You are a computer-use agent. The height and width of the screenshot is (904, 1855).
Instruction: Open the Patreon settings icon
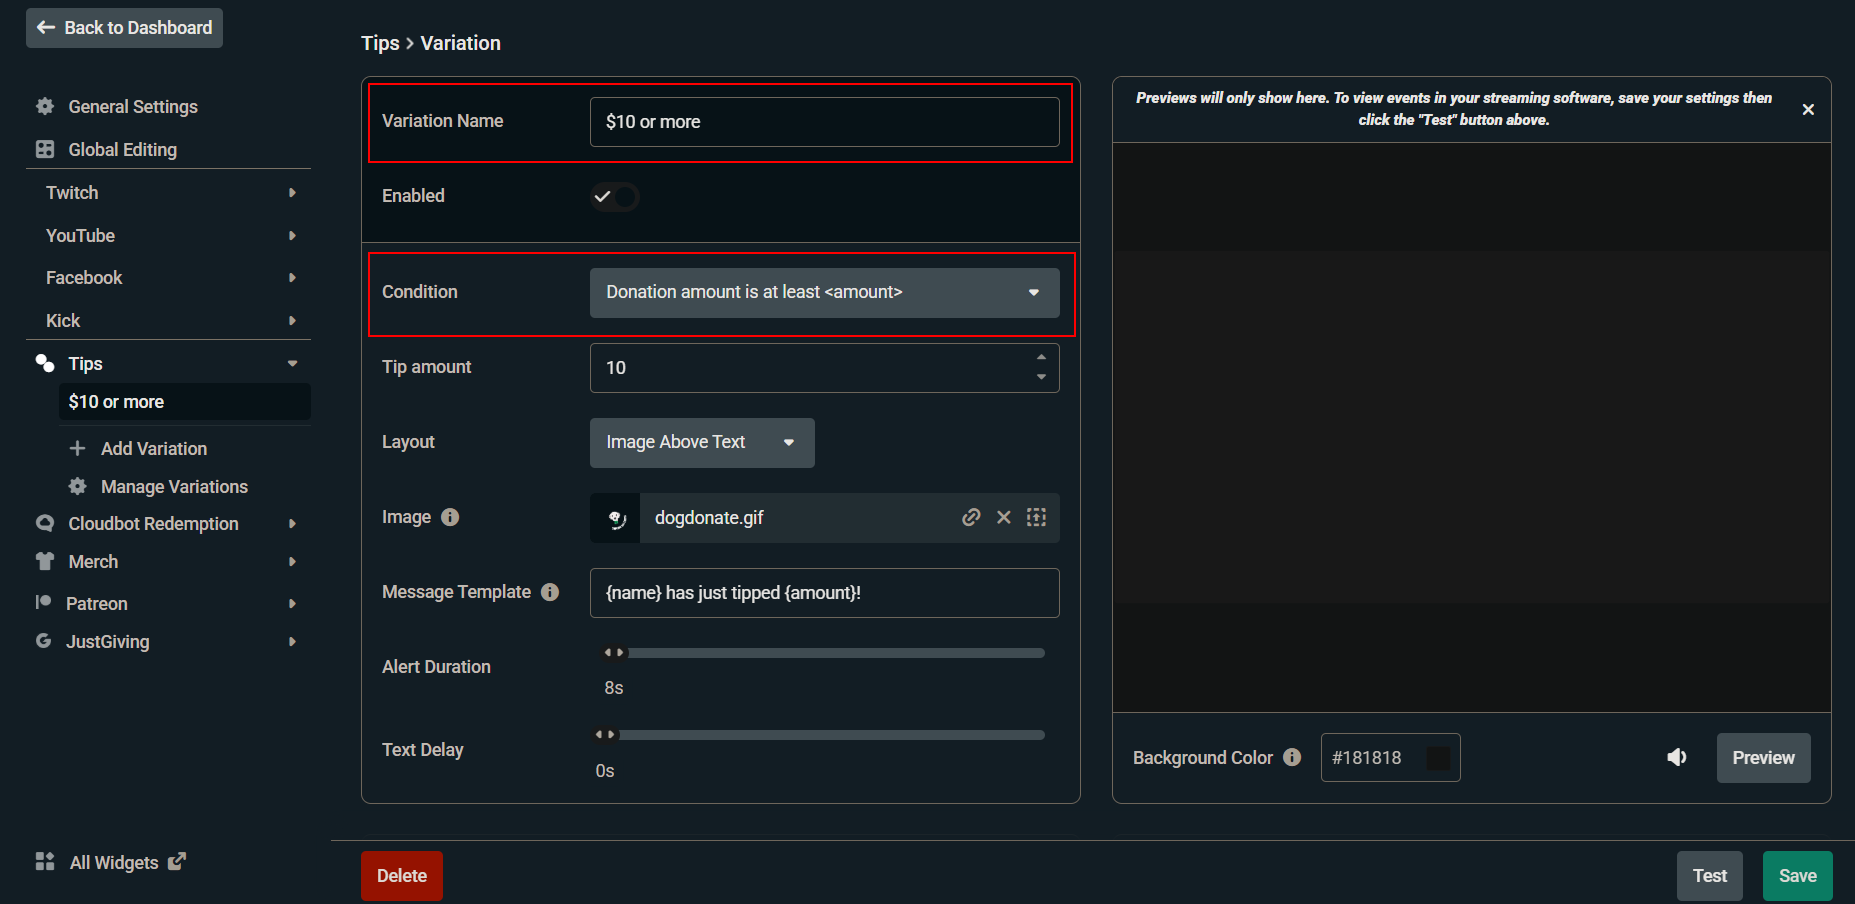[44, 602]
